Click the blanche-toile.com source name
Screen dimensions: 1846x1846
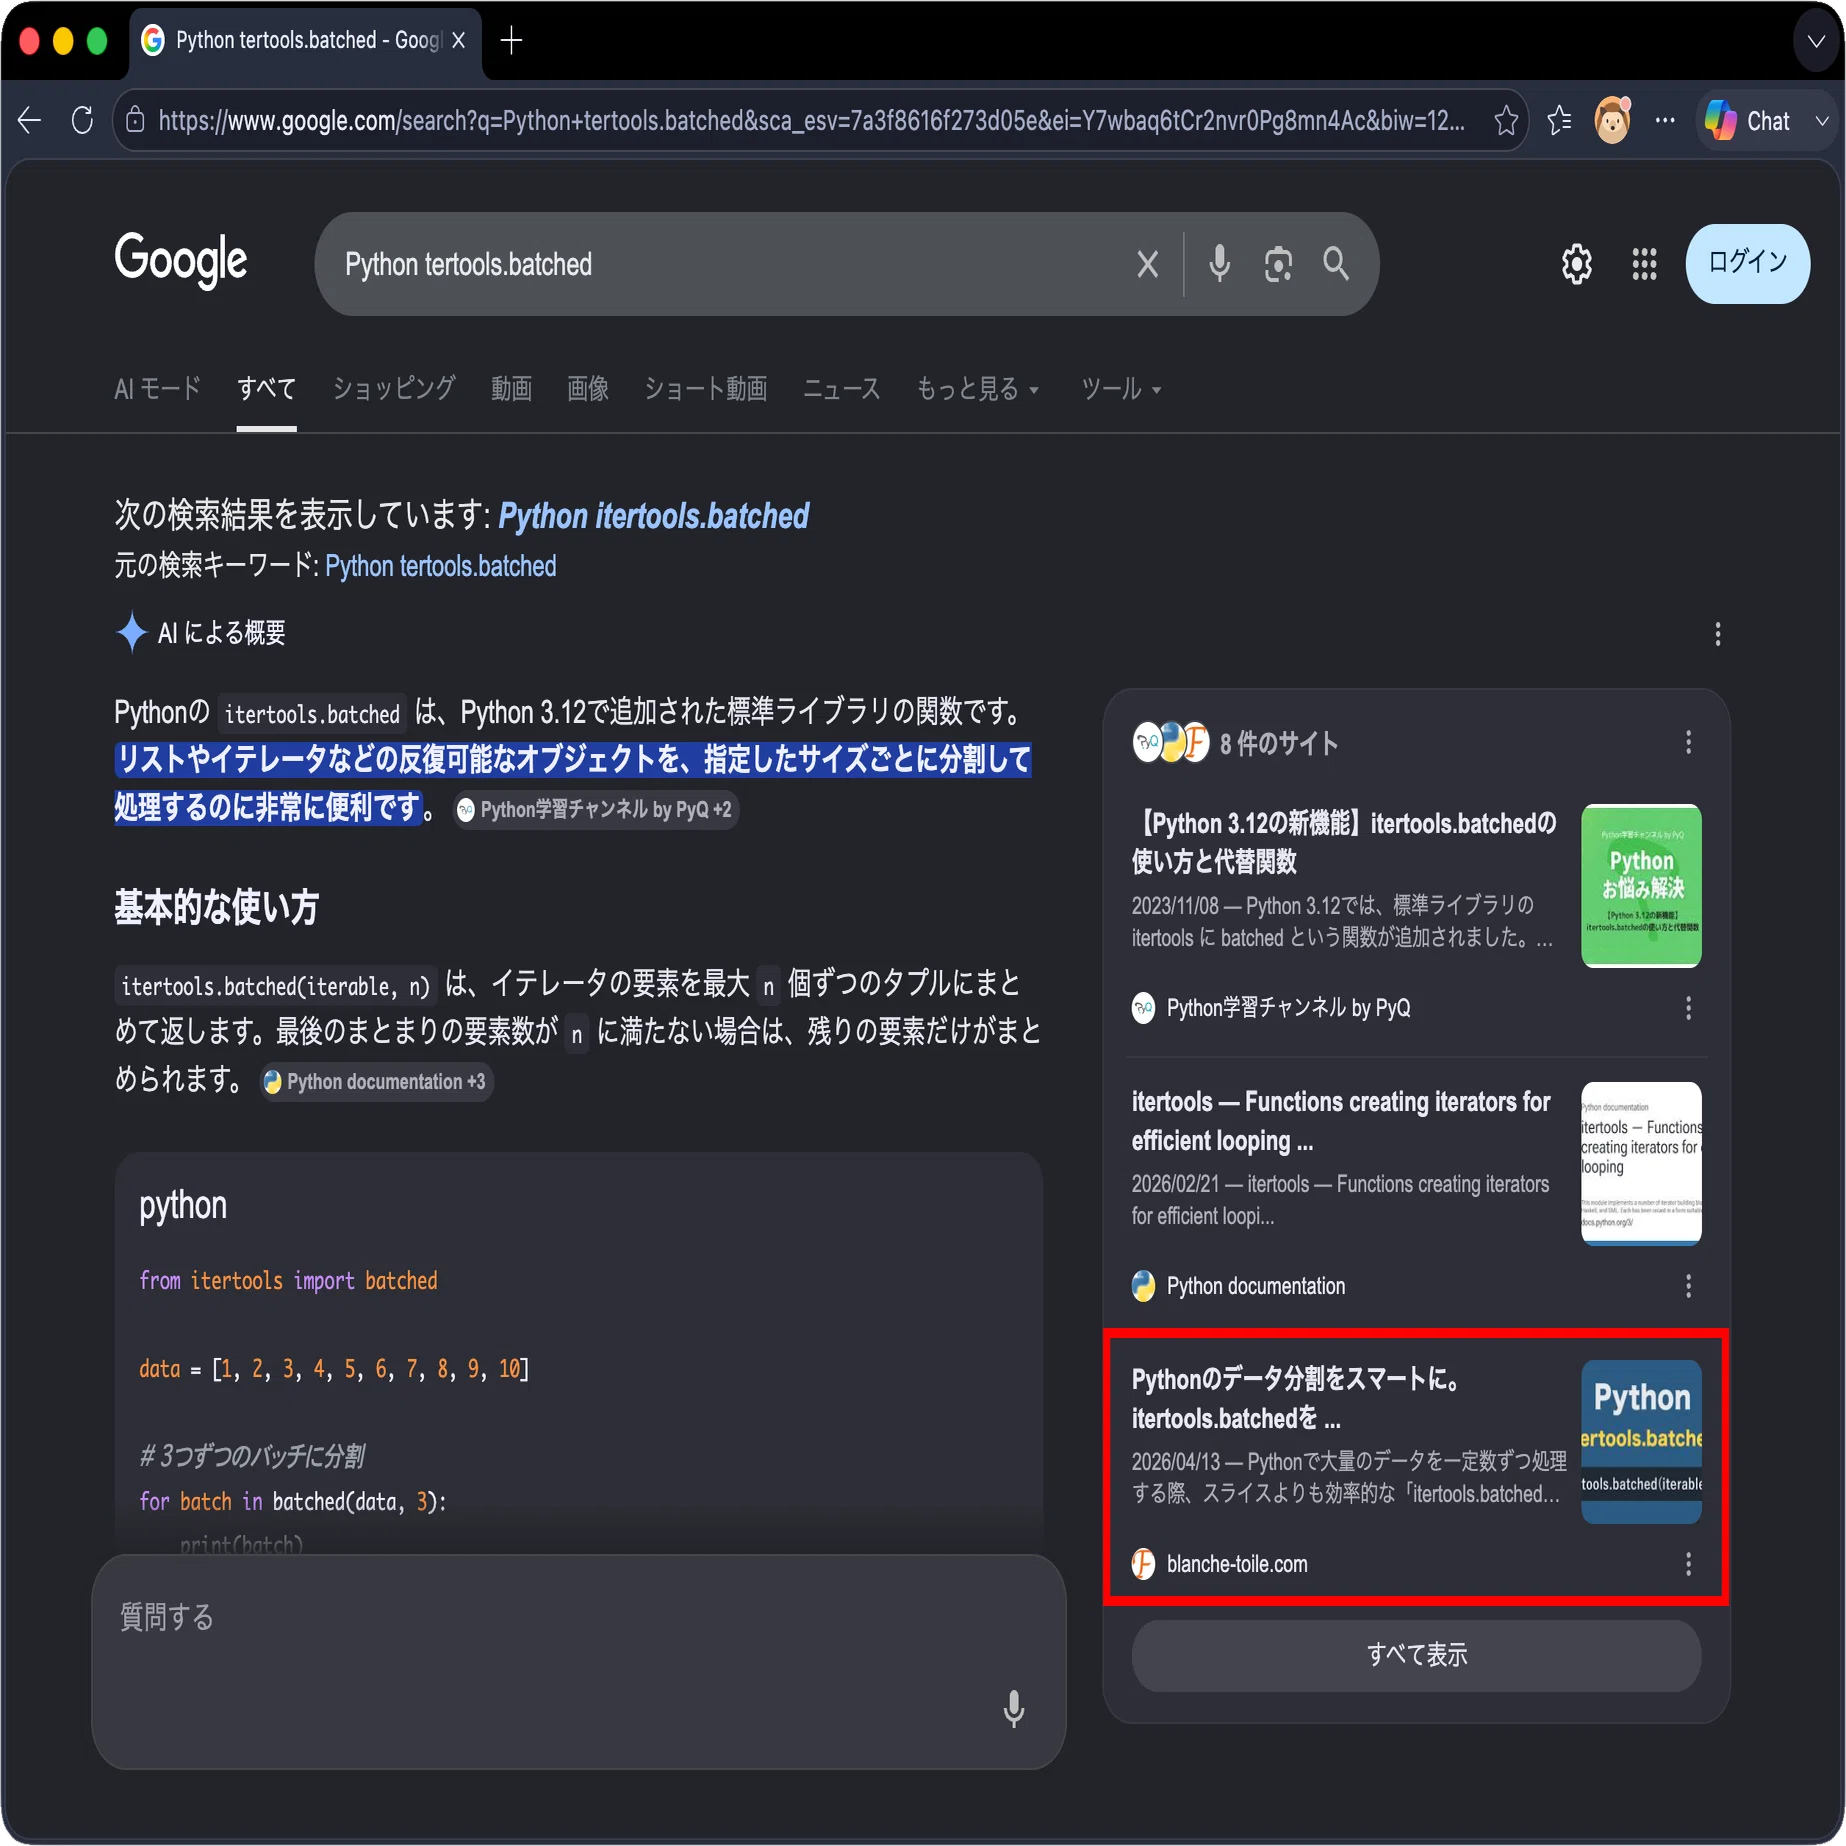click(1237, 1564)
